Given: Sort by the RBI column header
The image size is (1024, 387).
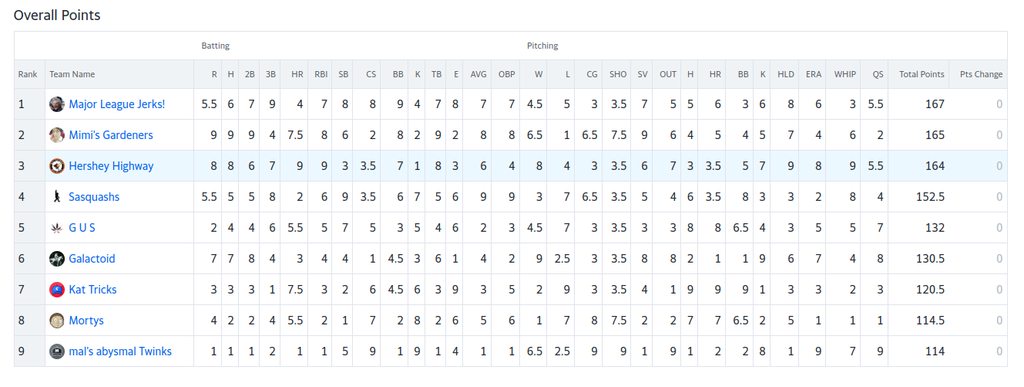Looking at the screenshot, I should (321, 74).
